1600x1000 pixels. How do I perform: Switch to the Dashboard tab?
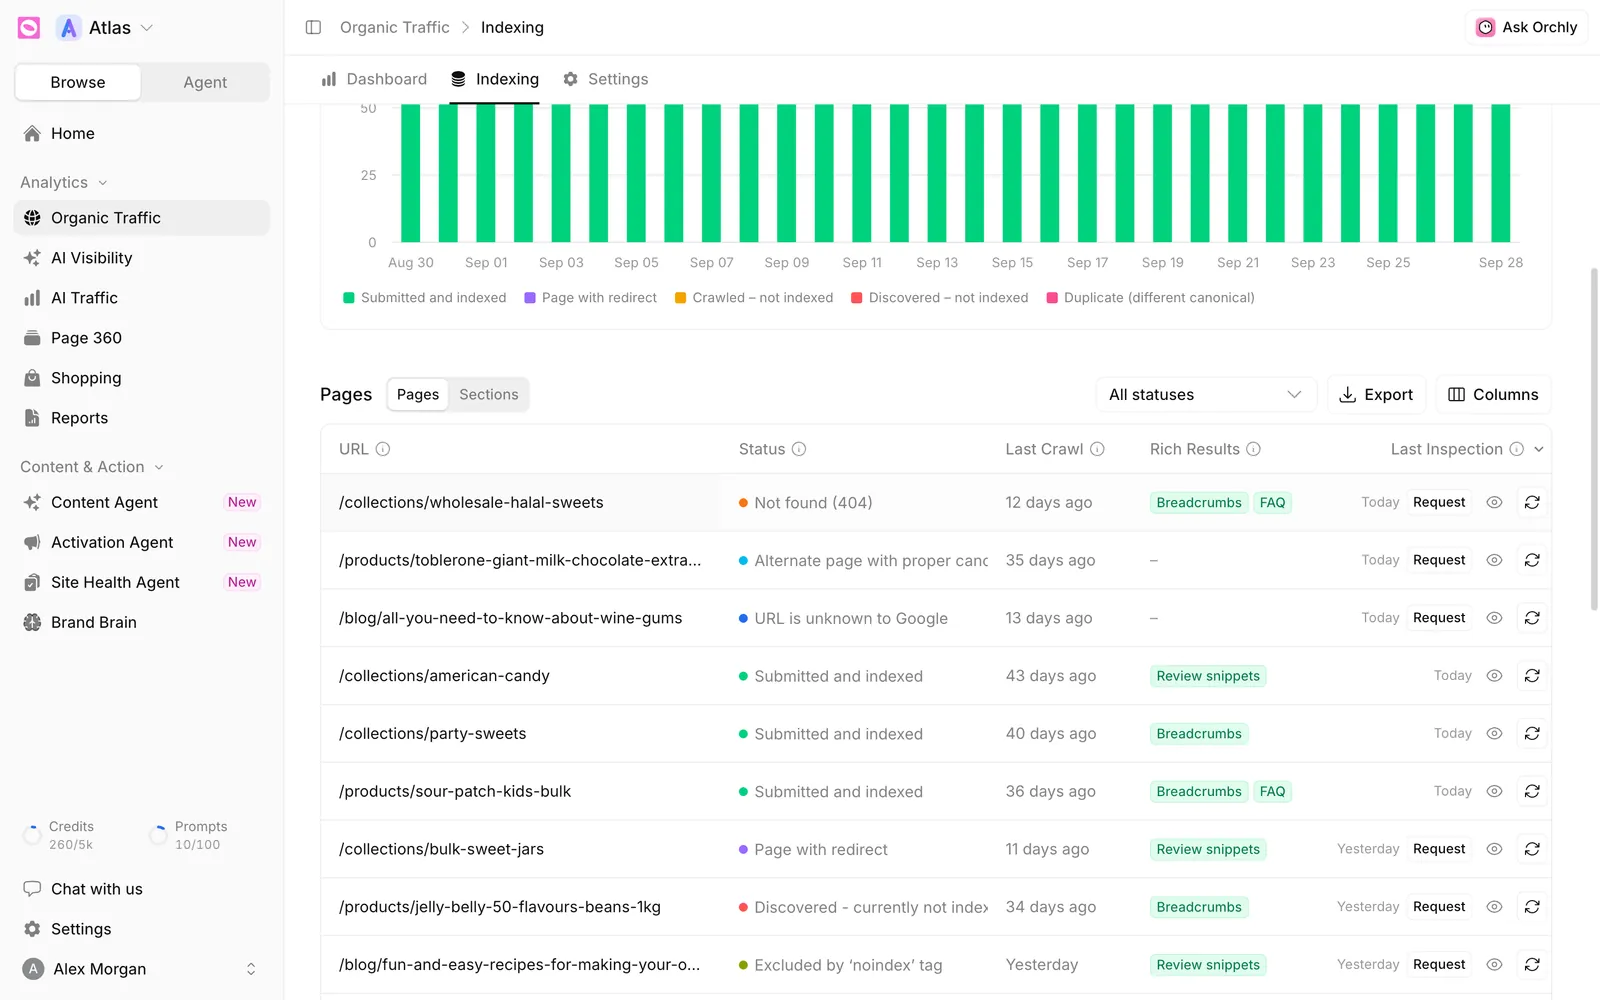[374, 79]
